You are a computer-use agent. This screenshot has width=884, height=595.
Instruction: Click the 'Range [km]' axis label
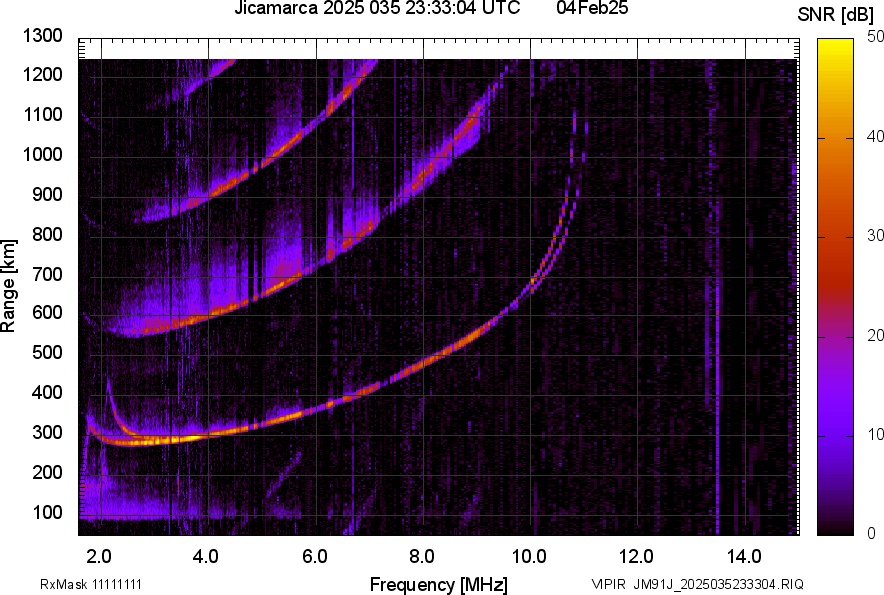point(8,286)
